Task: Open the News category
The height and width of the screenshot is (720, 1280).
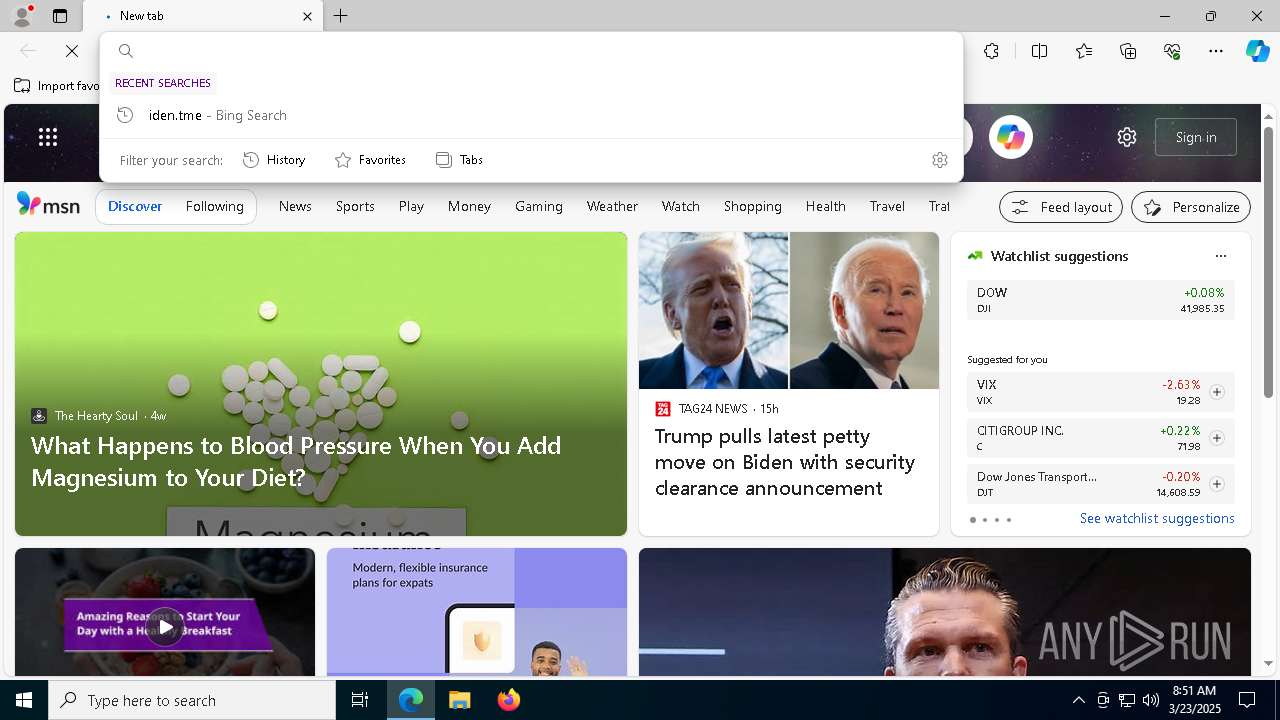Action: [295, 206]
